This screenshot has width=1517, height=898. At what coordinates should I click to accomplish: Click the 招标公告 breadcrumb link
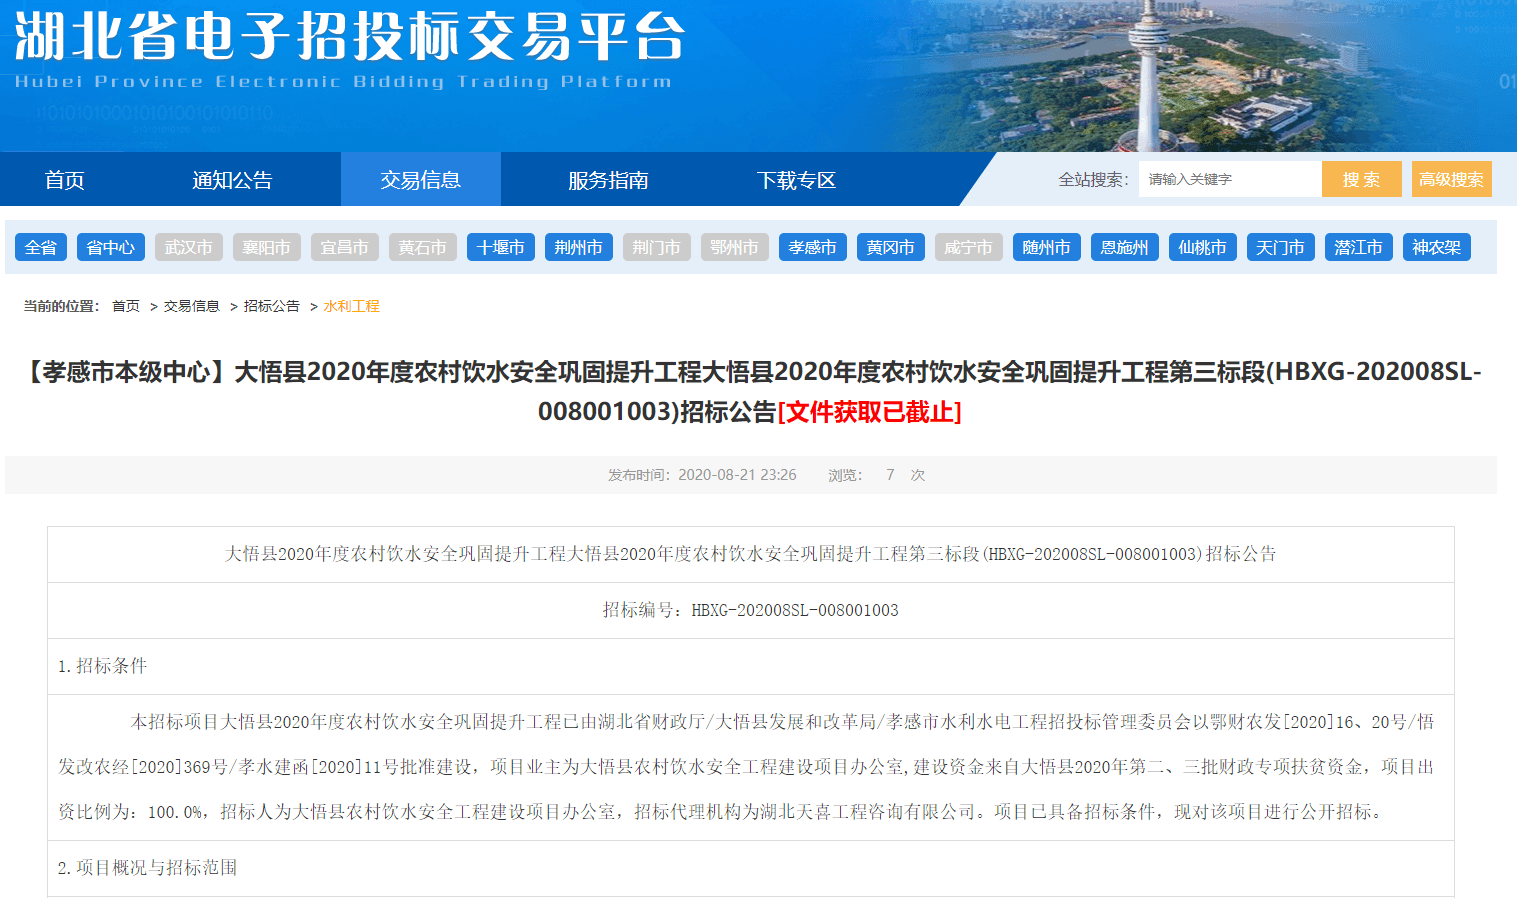272,306
